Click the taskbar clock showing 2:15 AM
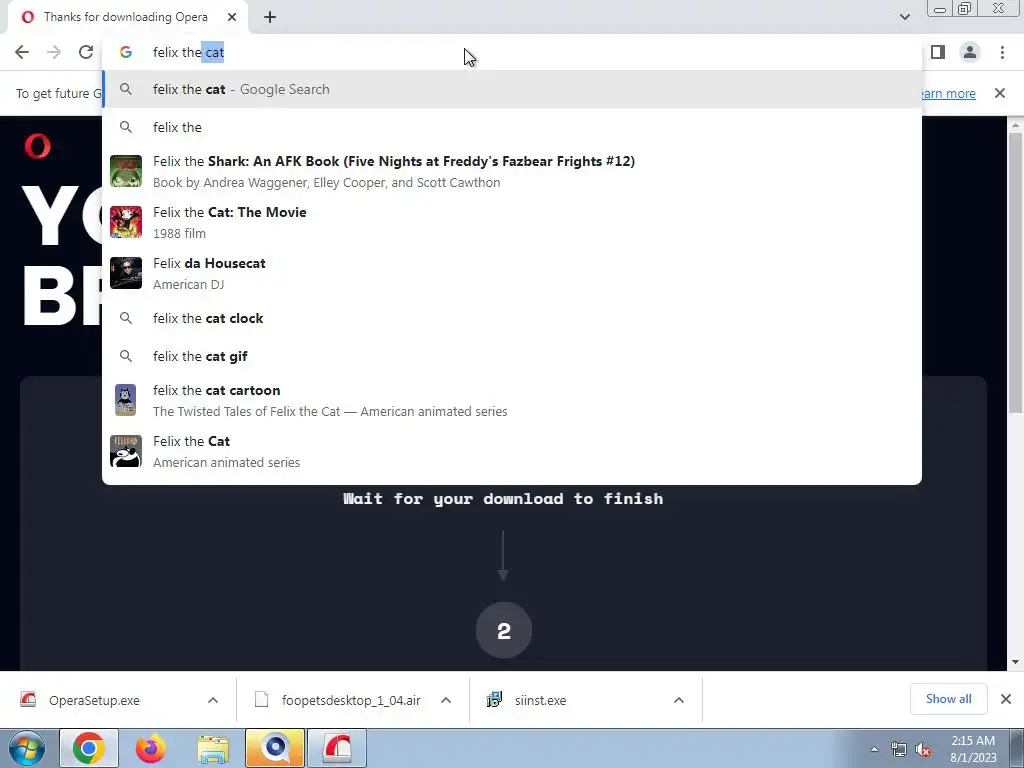Image resolution: width=1024 pixels, height=768 pixels. (x=973, y=749)
